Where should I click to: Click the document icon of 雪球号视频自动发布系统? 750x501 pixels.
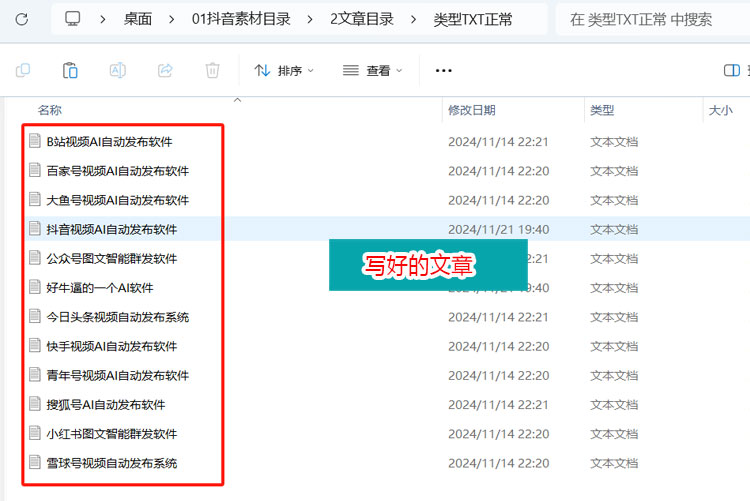34,462
